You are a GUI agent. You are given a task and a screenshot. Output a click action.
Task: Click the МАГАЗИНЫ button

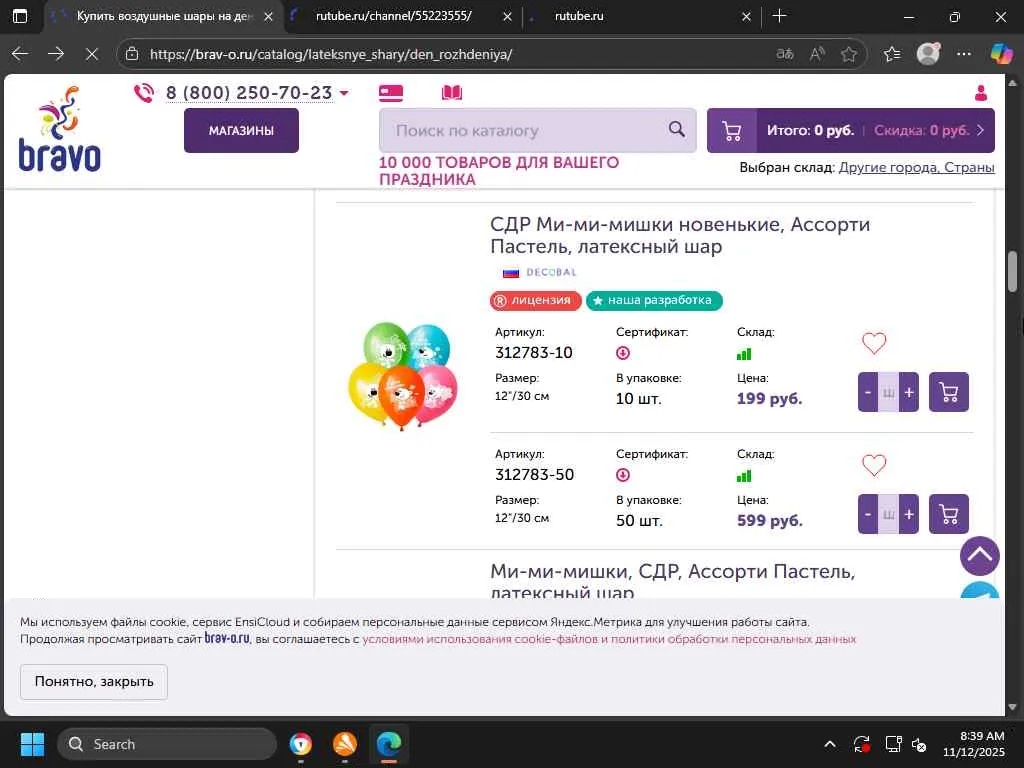241,131
